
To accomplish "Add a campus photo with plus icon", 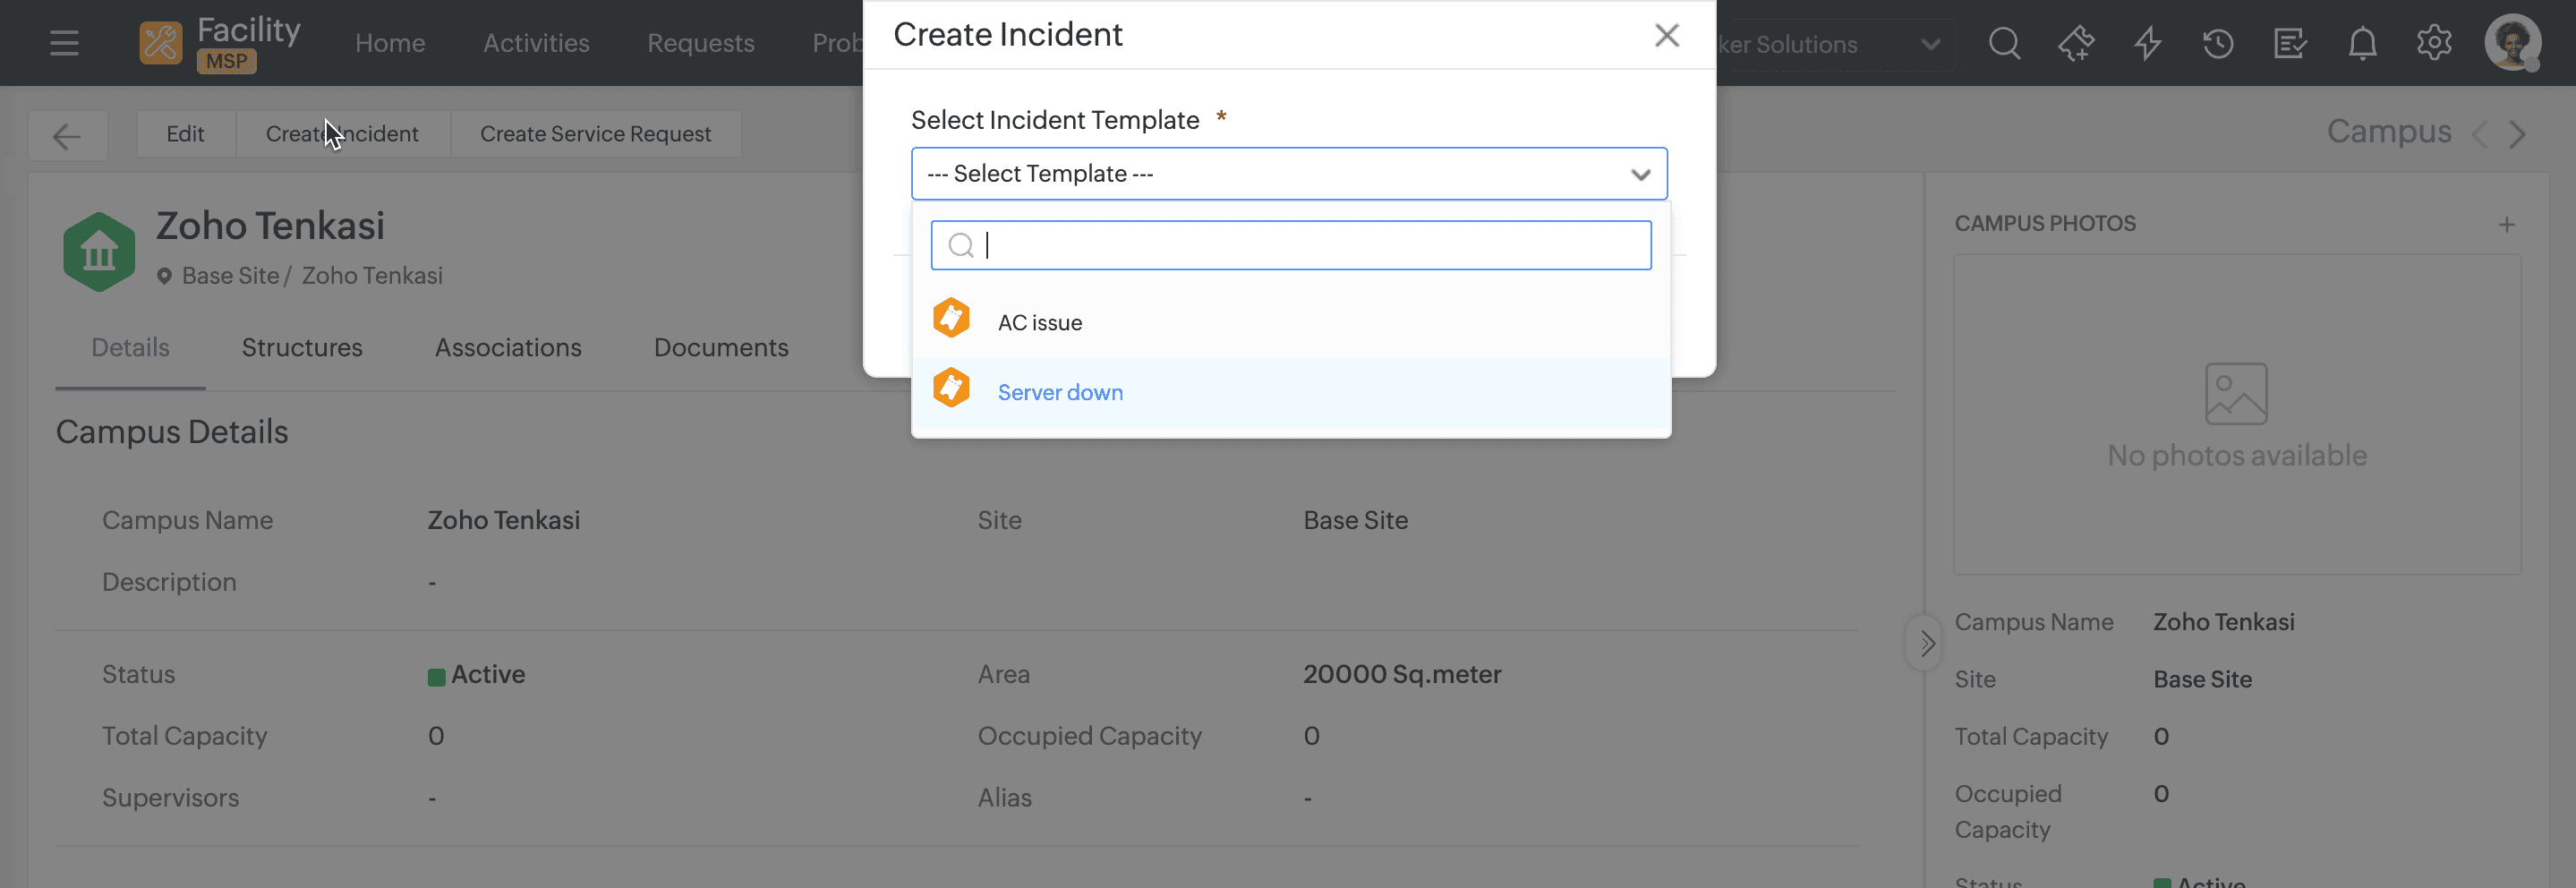I will point(2506,224).
